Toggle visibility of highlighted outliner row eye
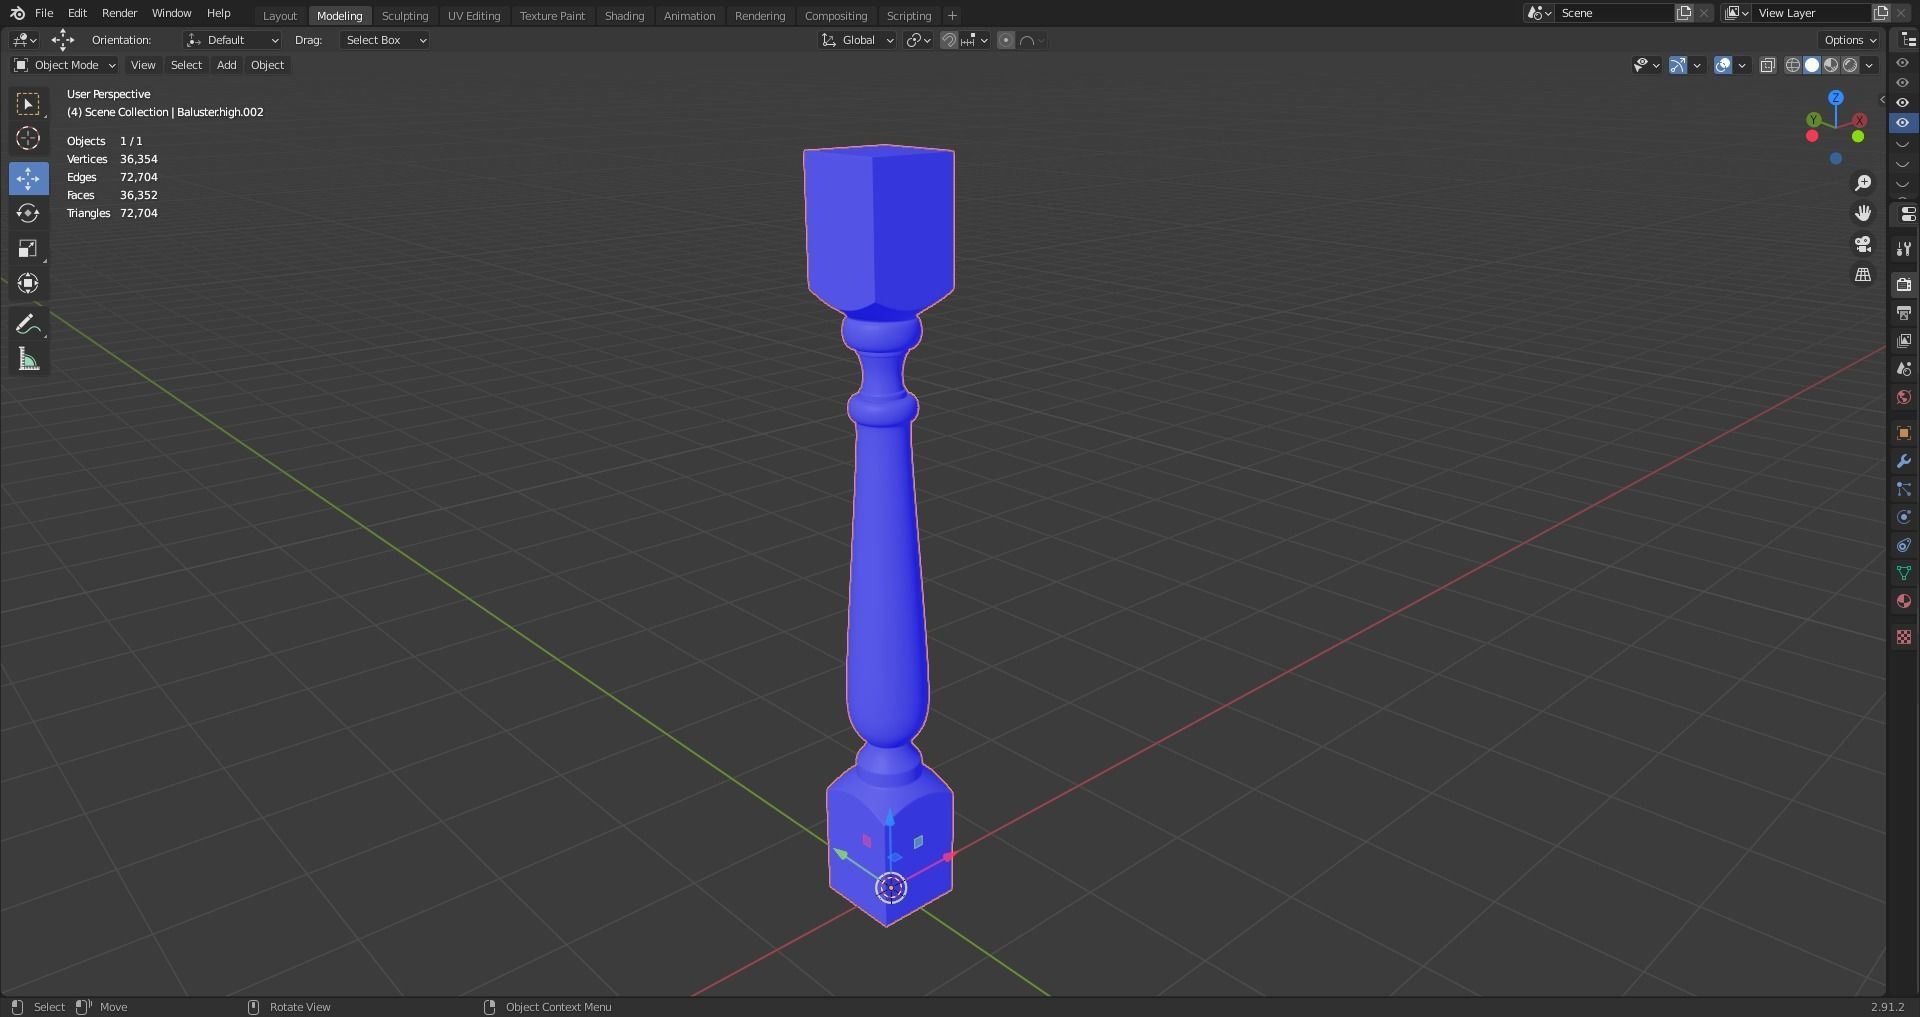 click(1903, 123)
